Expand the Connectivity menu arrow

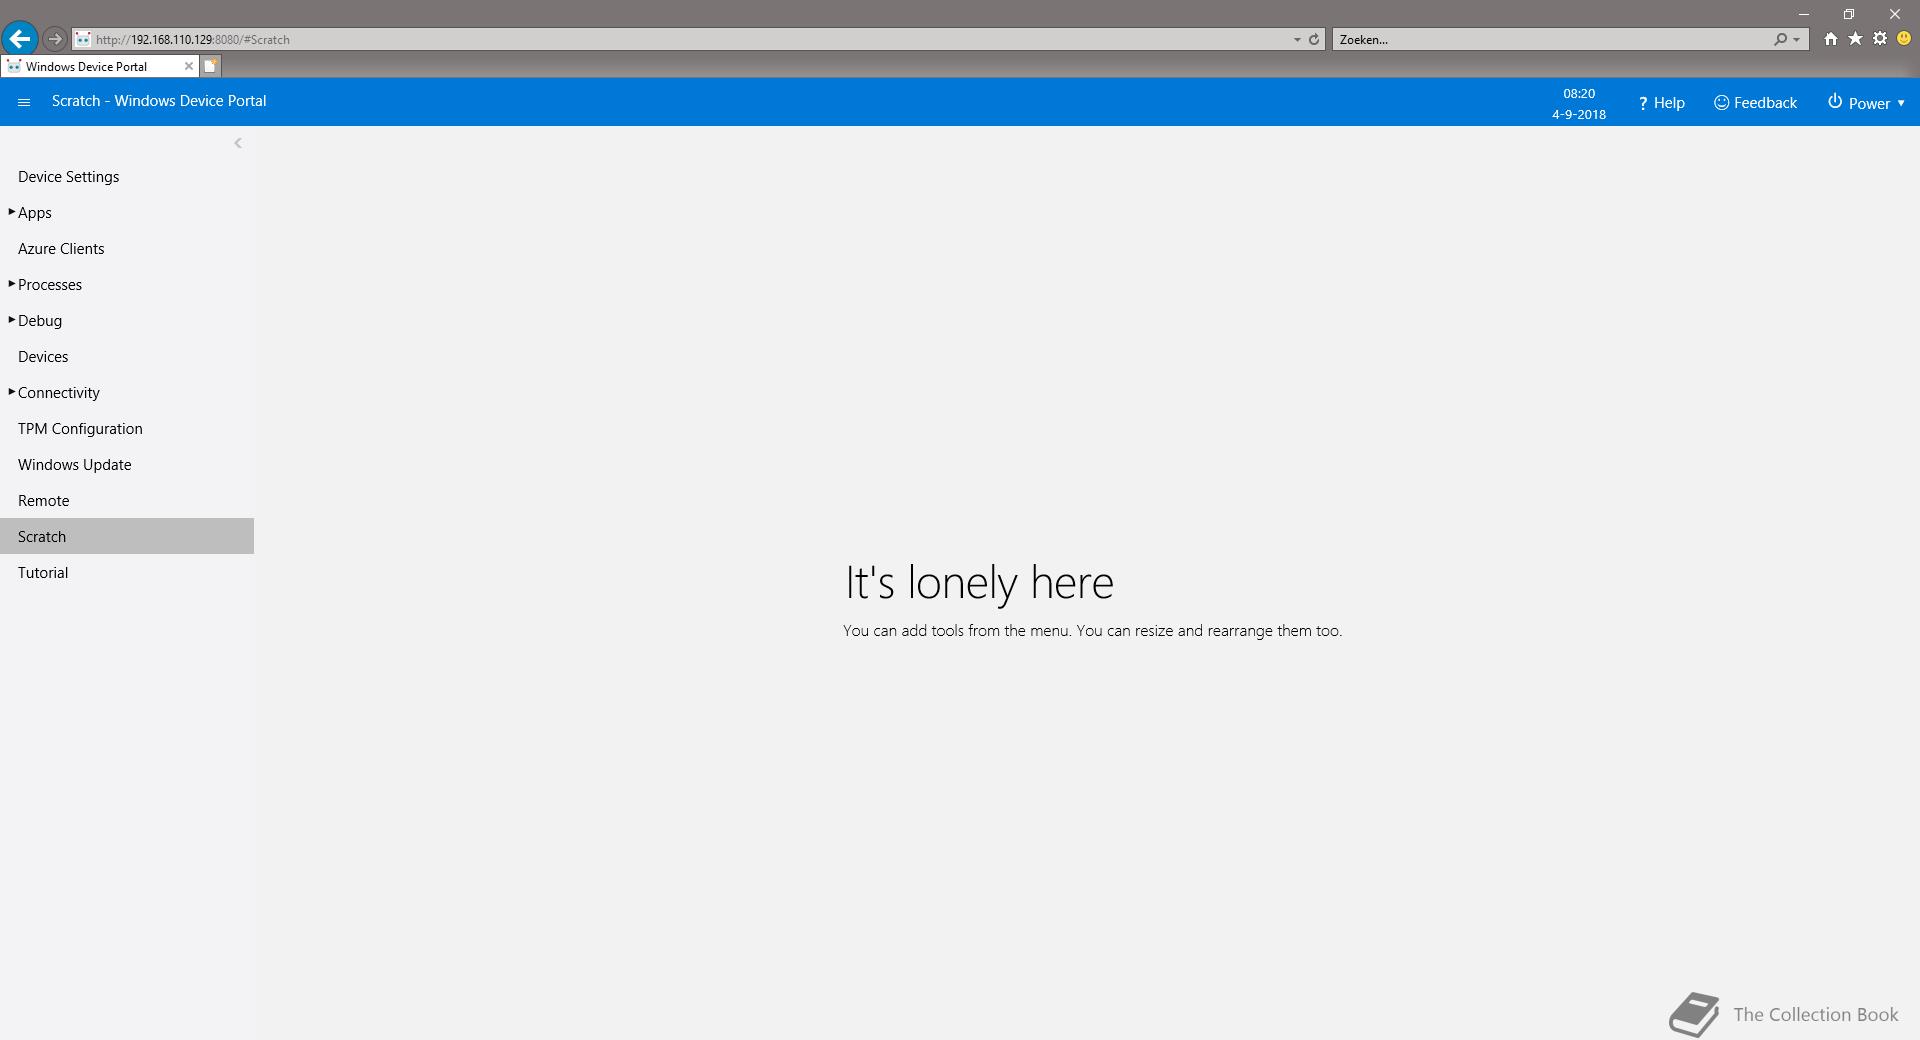[11, 392]
